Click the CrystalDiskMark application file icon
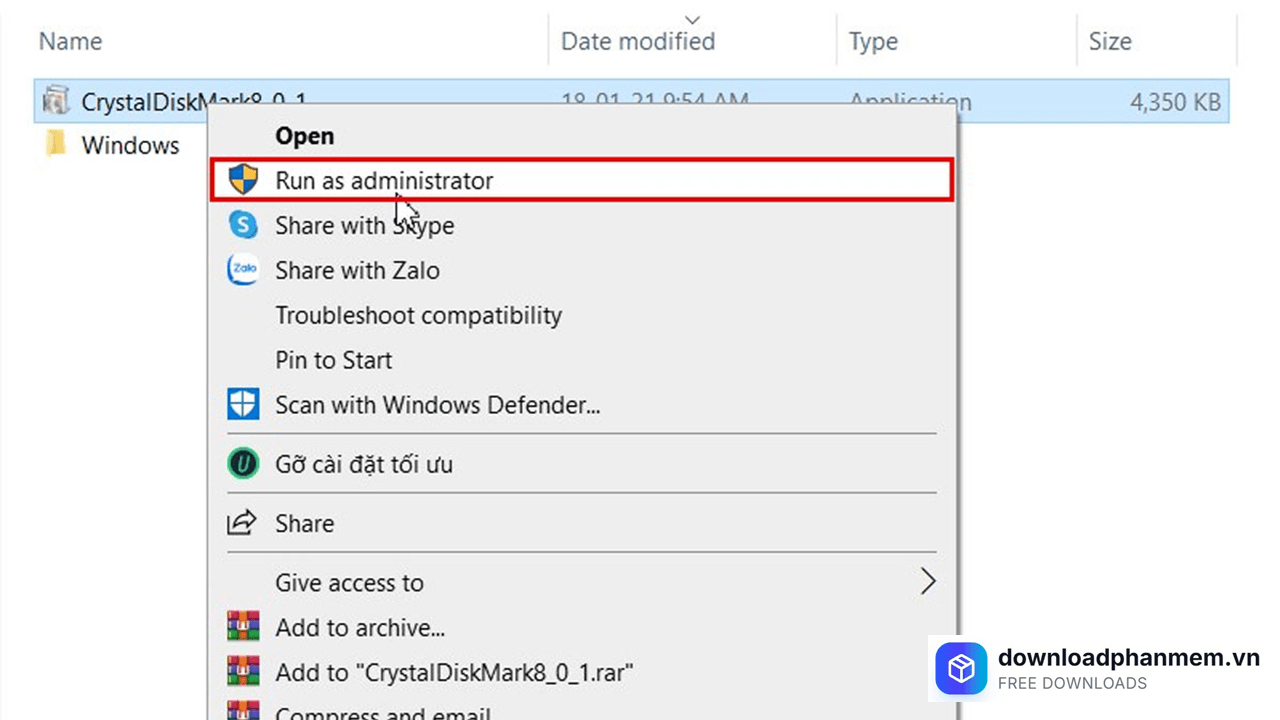 [x=57, y=101]
